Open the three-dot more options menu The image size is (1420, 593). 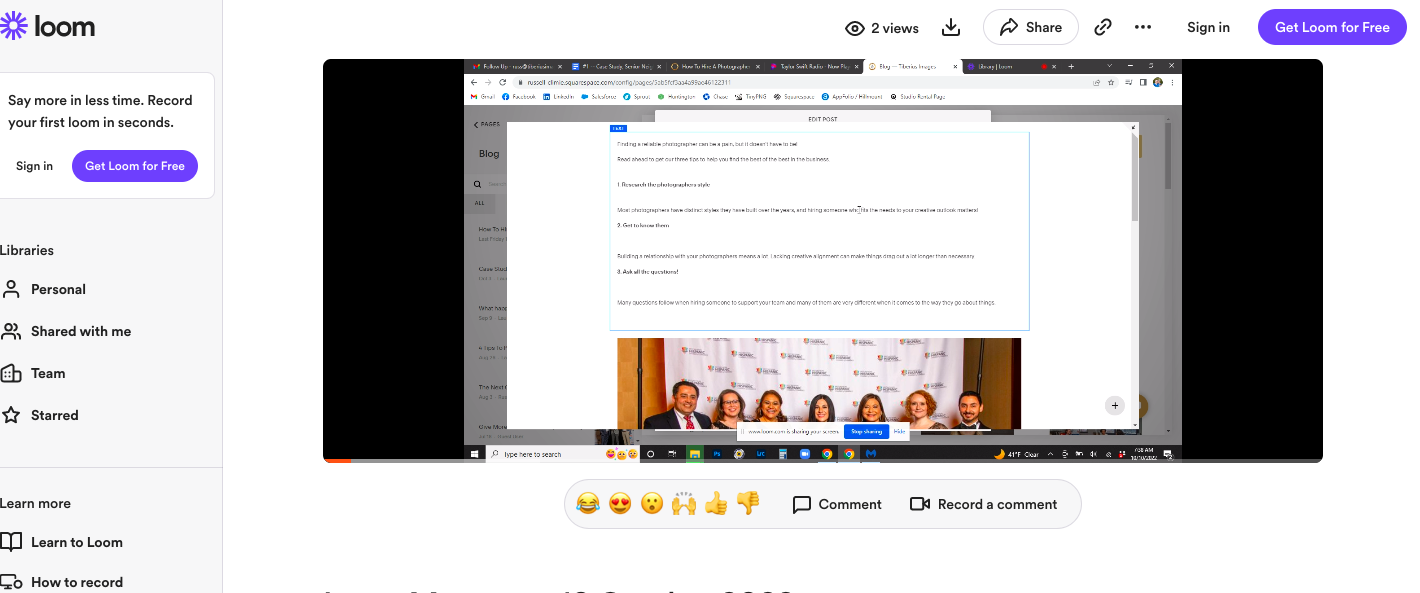[1143, 27]
